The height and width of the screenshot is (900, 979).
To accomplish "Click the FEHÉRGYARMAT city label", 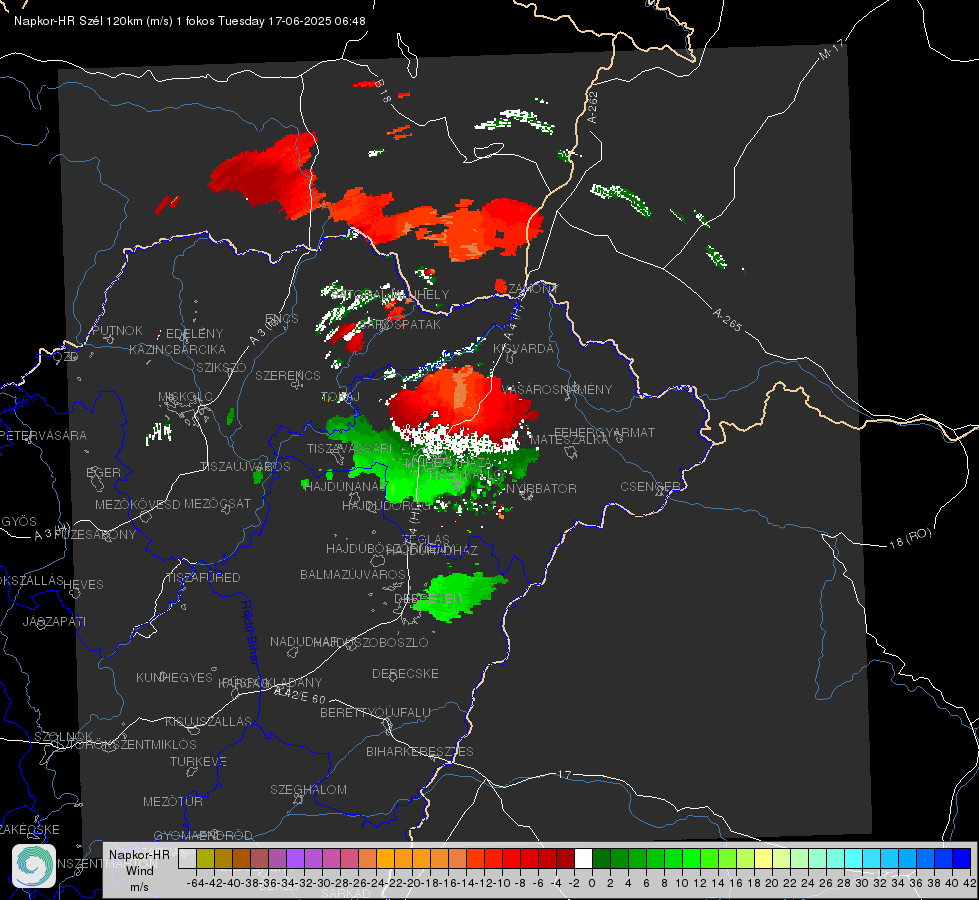I will pos(604,432).
